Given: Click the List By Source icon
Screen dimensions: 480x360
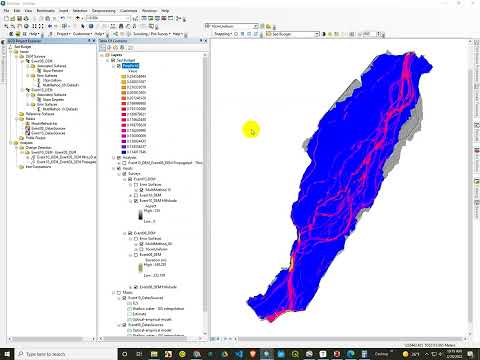Looking at the screenshot, I should [x=109, y=48].
